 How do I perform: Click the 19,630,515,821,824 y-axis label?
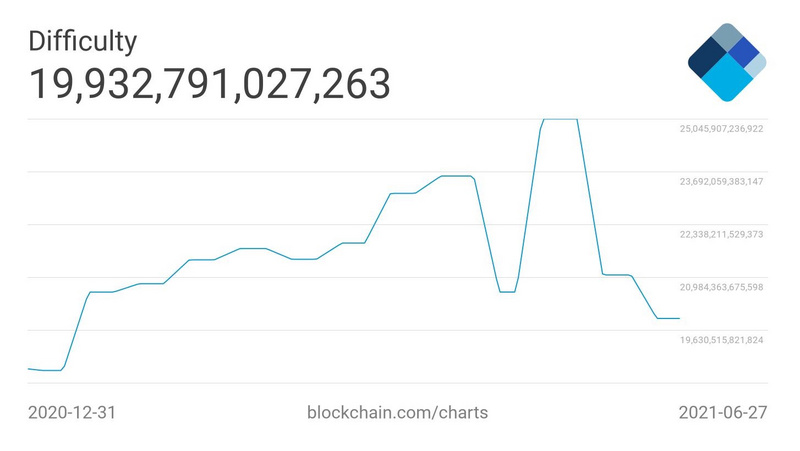click(x=722, y=340)
